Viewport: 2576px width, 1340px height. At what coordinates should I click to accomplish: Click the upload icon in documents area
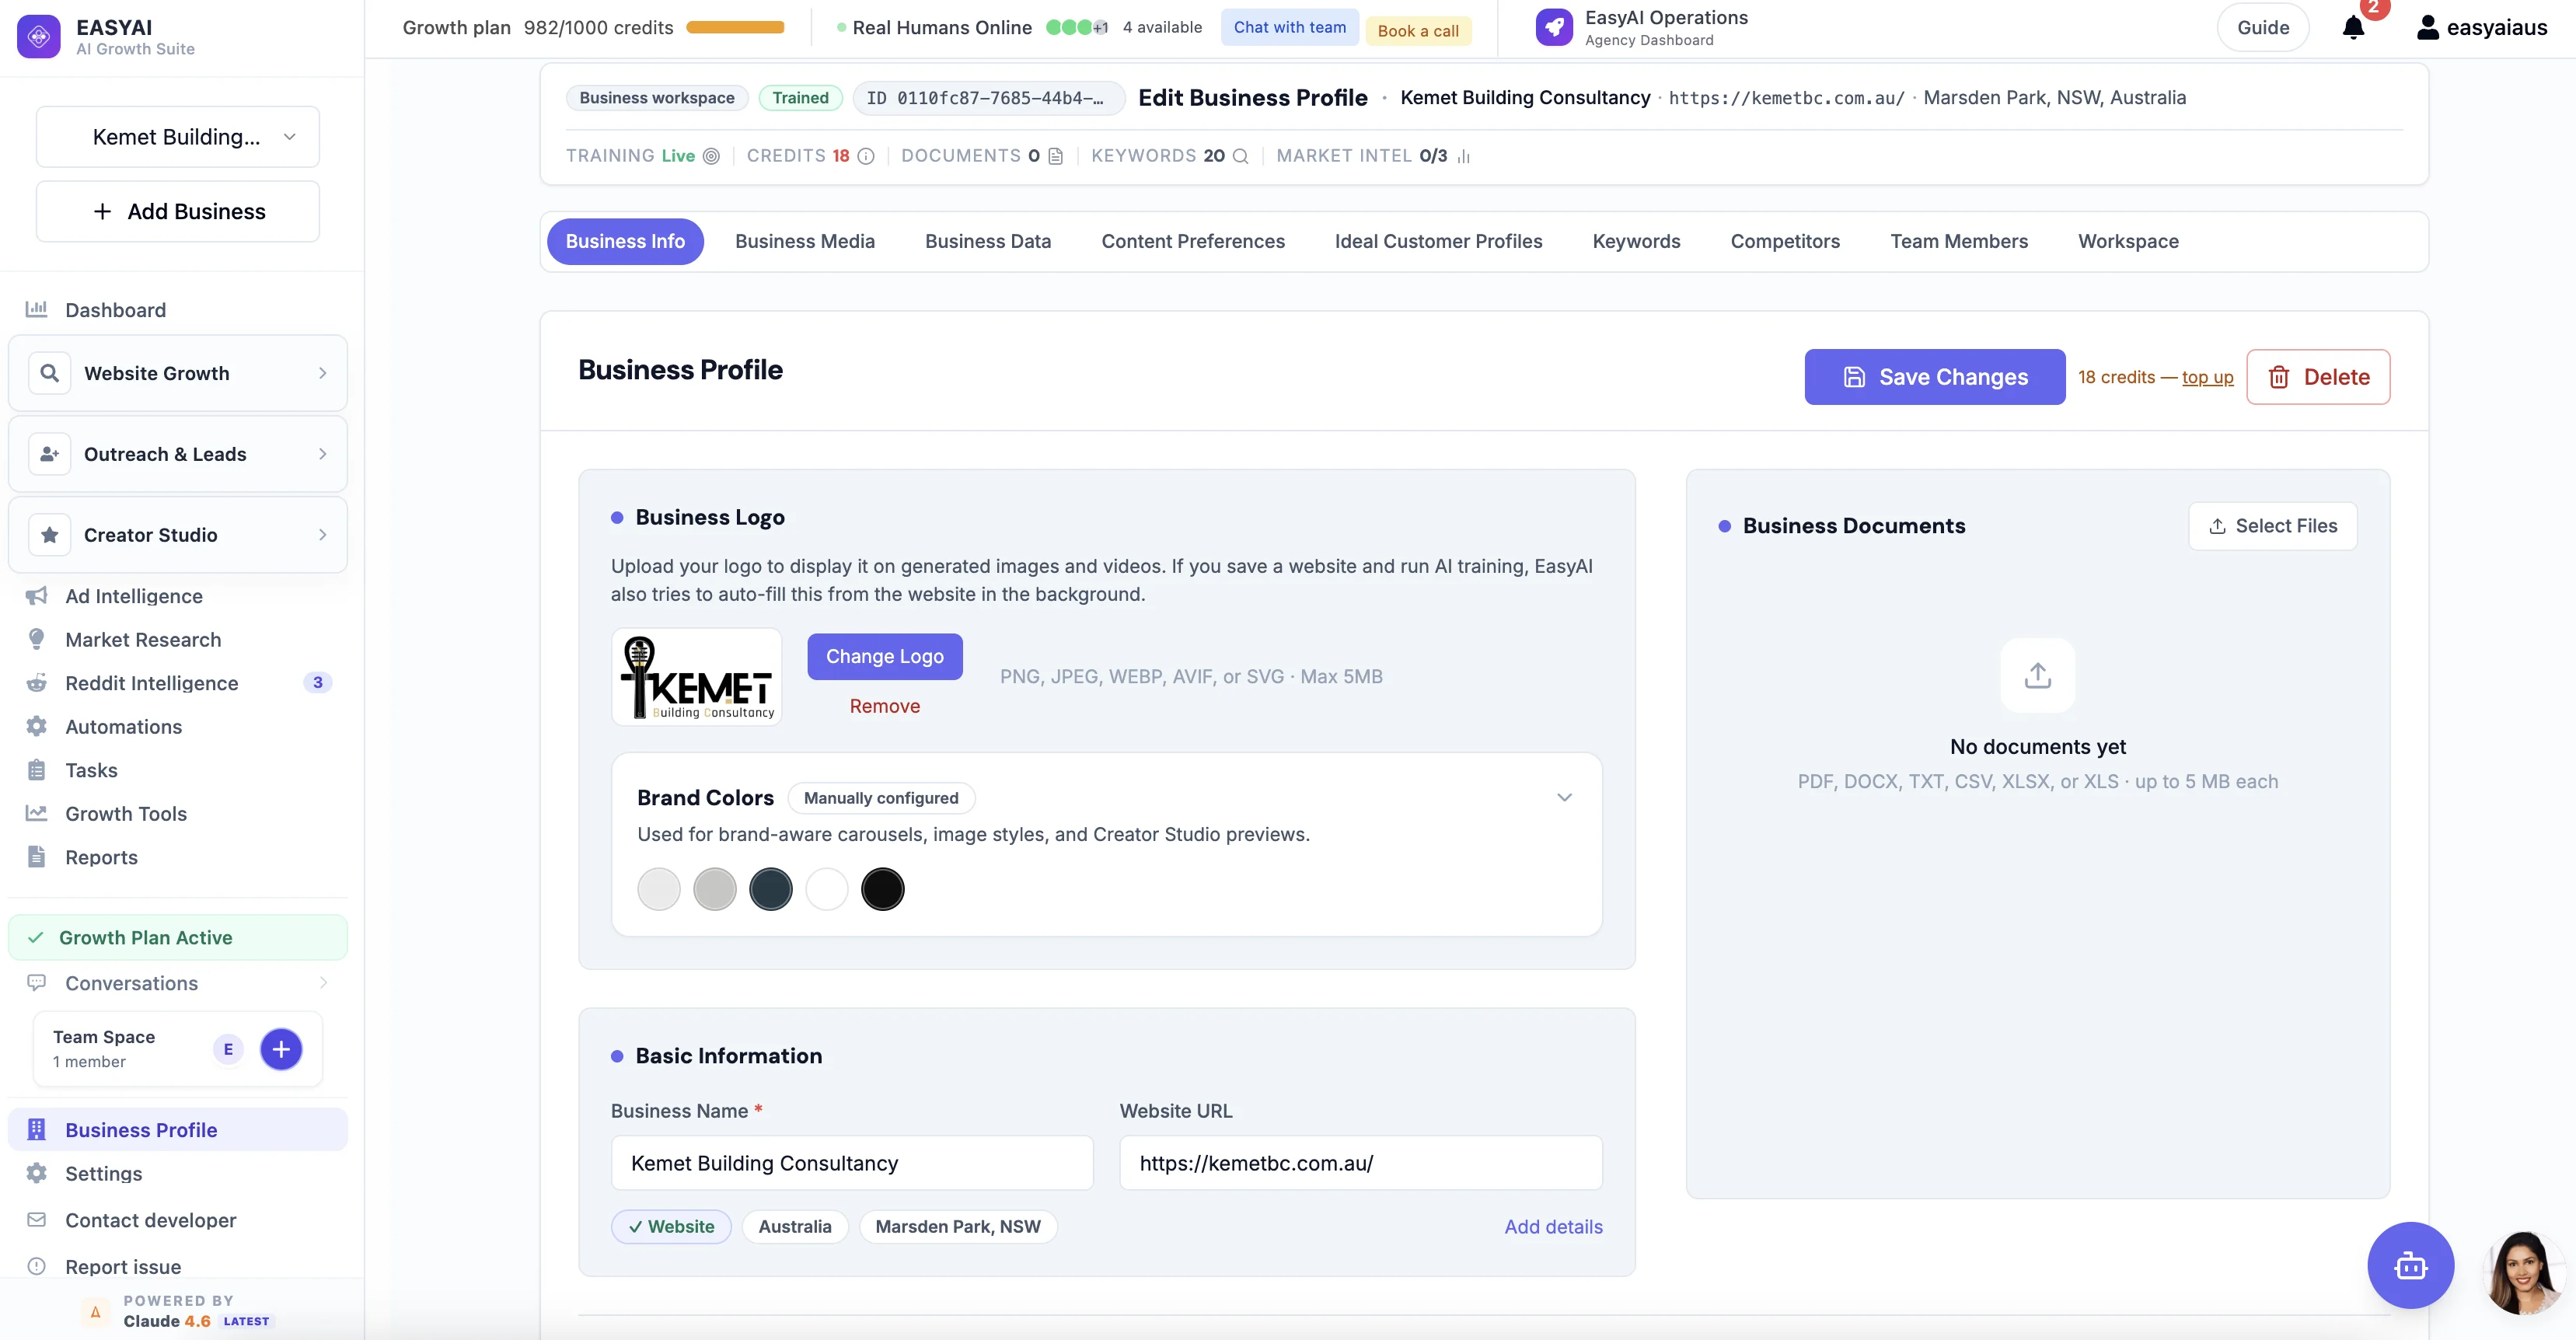pyautogui.click(x=2037, y=676)
